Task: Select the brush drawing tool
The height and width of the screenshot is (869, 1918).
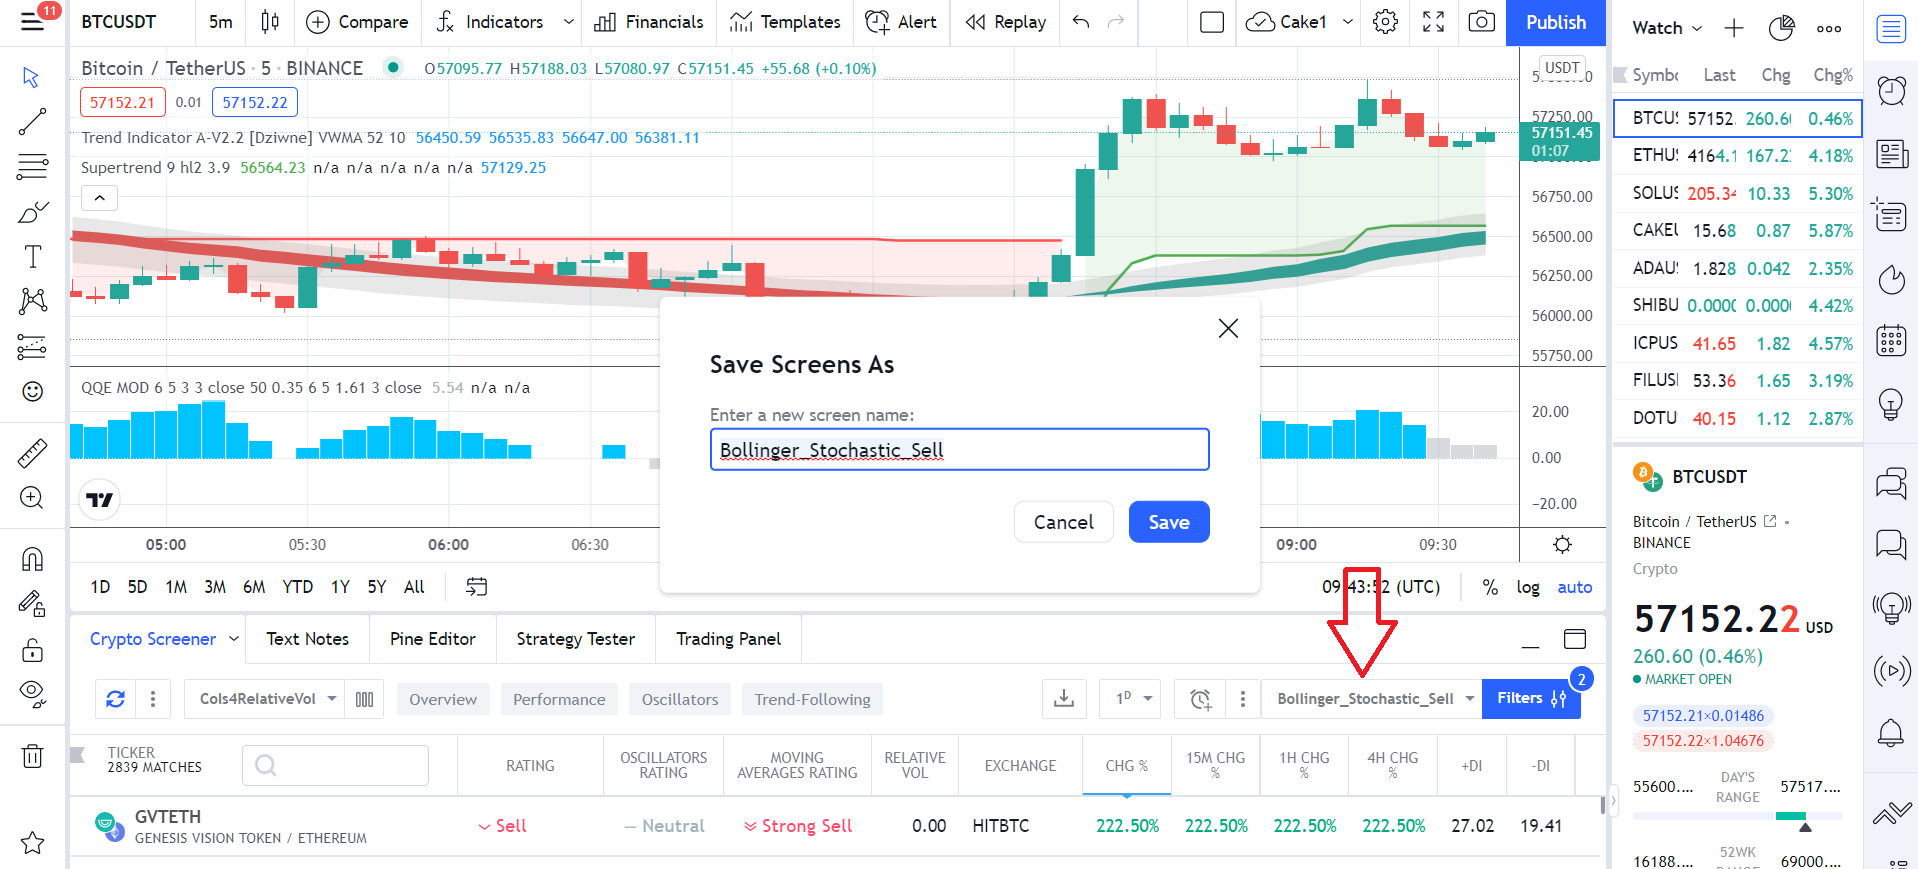Action: pos(32,212)
